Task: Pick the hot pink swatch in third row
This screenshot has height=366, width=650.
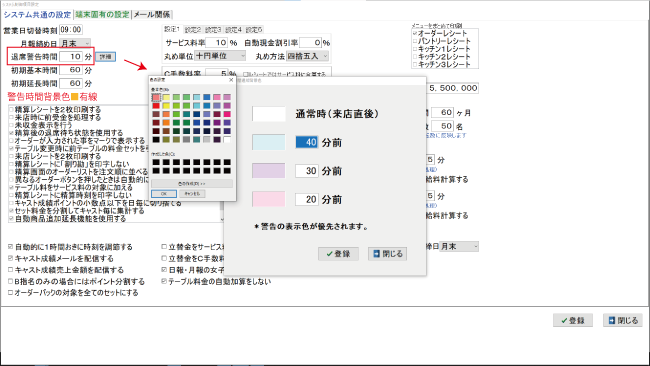Action: 227,114
